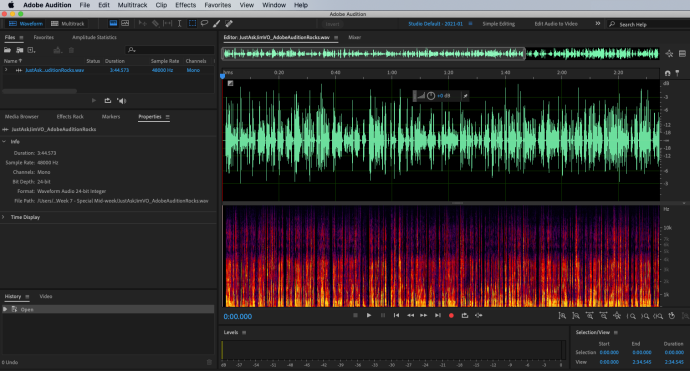Start playback with the Play button
Viewport: 690px width, 371px height.
click(369, 316)
